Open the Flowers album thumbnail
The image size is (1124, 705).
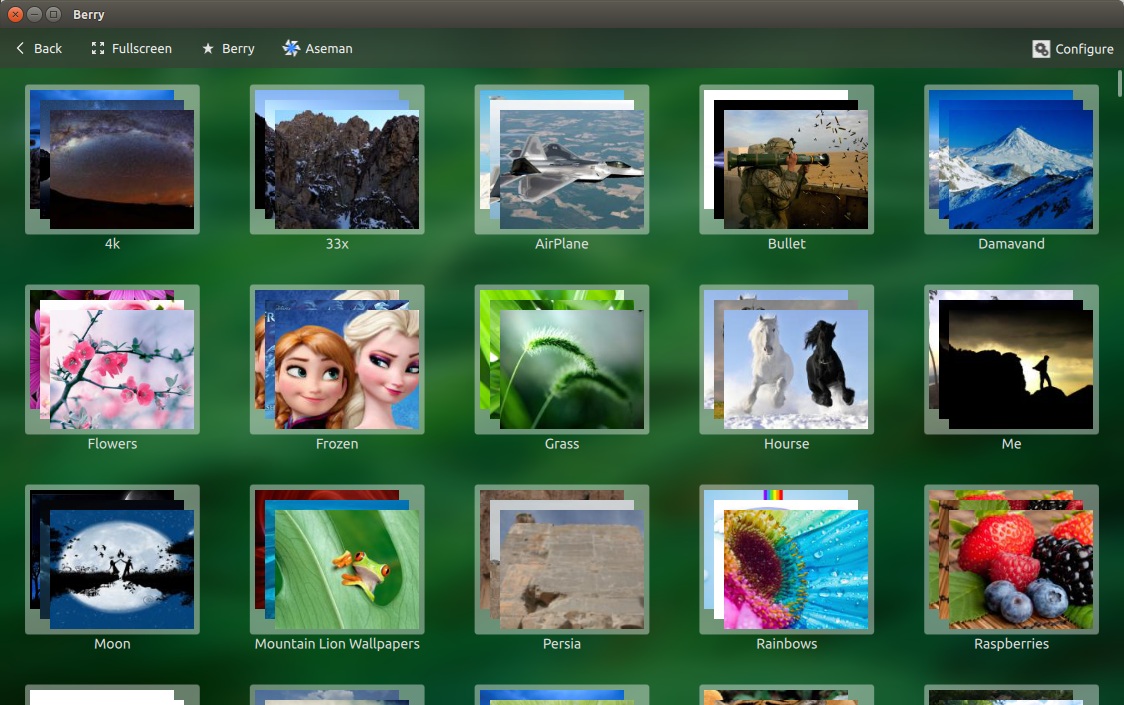(113, 359)
